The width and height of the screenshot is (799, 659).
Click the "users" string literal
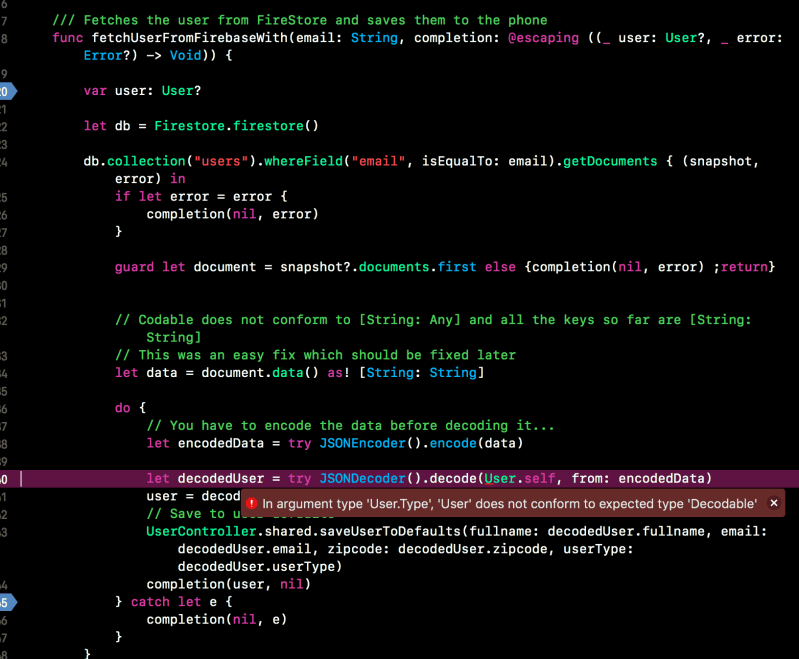pyautogui.click(x=221, y=161)
